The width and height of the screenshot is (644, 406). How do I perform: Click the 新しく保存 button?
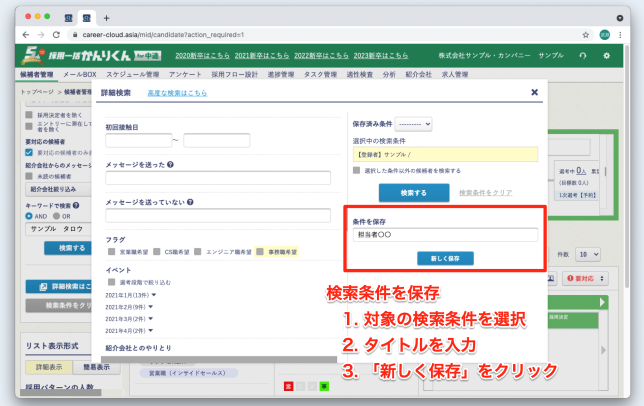[445, 257]
